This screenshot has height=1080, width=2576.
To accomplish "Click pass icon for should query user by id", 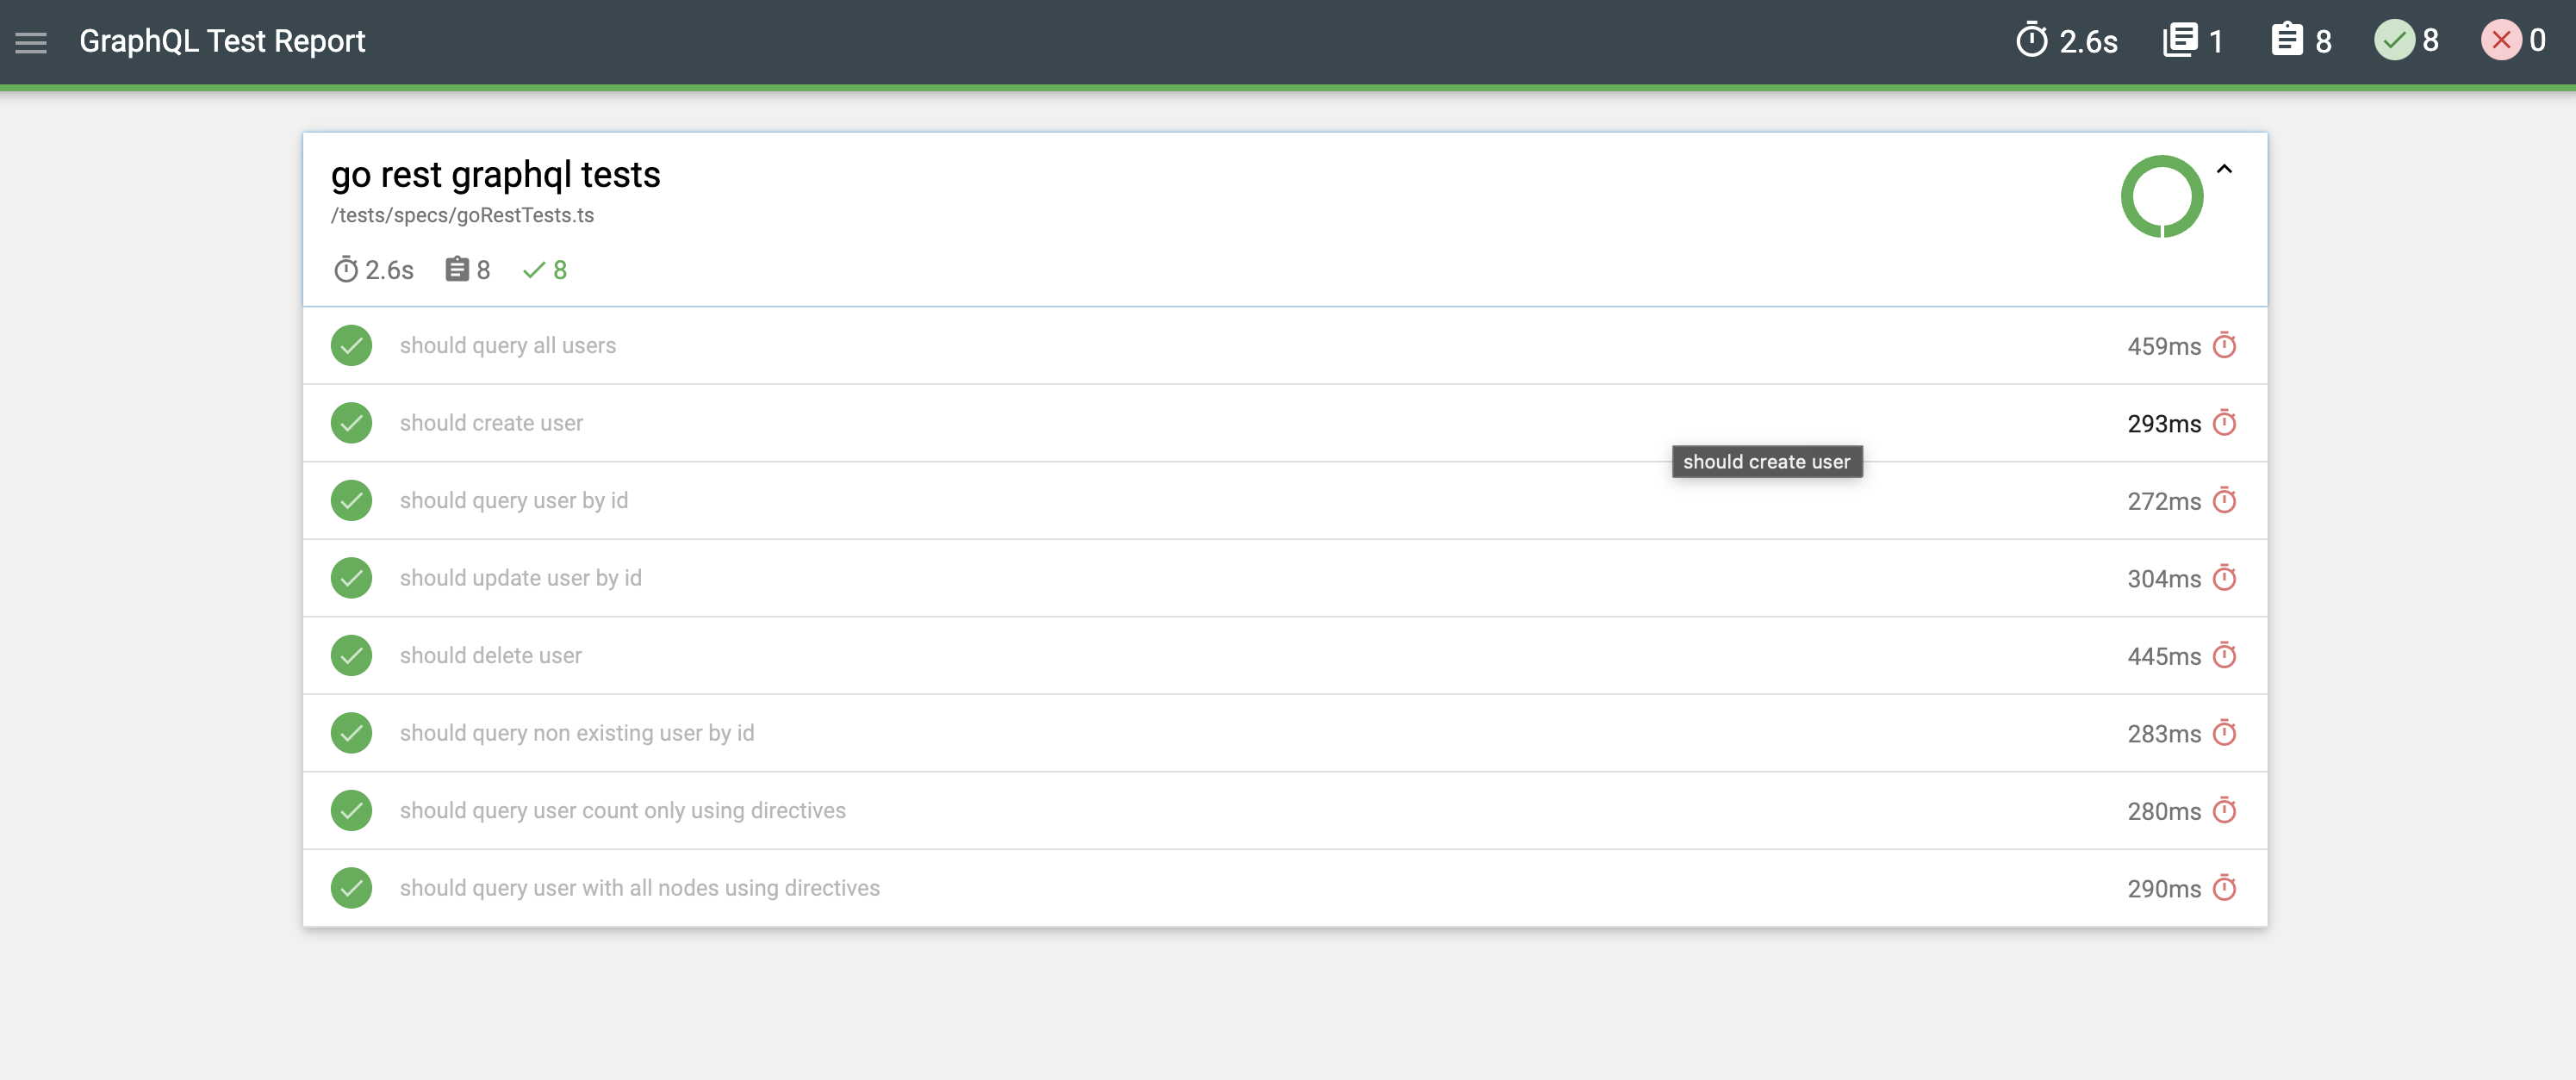I will click(x=351, y=500).
